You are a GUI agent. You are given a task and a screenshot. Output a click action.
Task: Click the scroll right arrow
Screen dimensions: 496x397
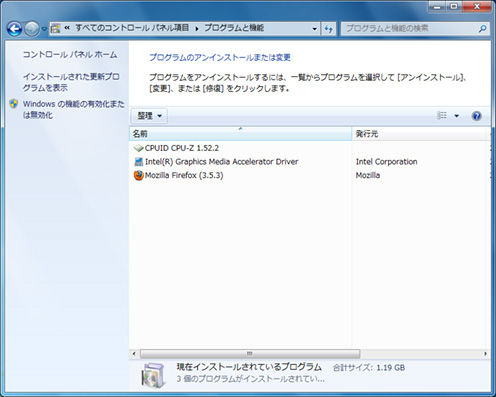click(x=485, y=354)
